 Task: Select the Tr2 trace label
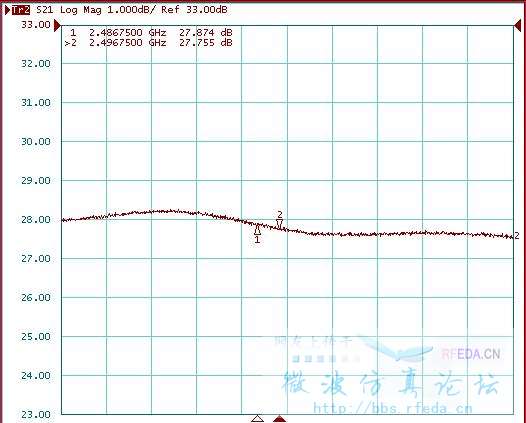point(21,10)
